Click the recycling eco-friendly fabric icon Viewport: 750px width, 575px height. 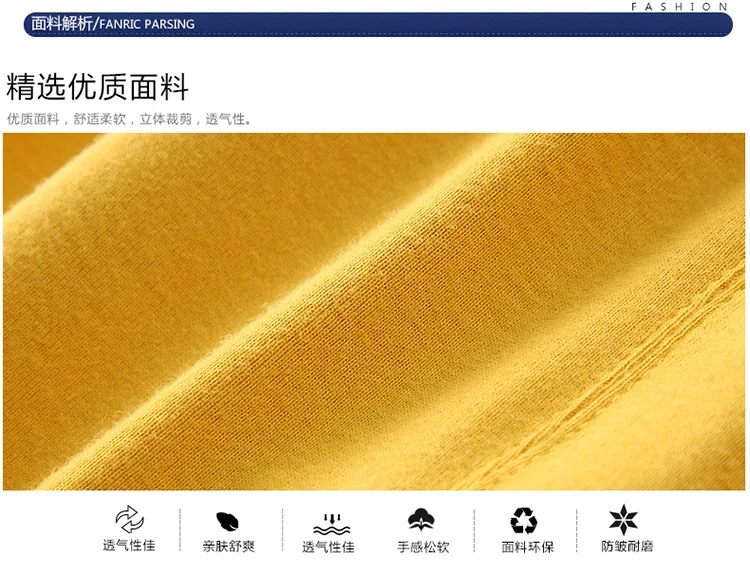[x=523, y=520]
